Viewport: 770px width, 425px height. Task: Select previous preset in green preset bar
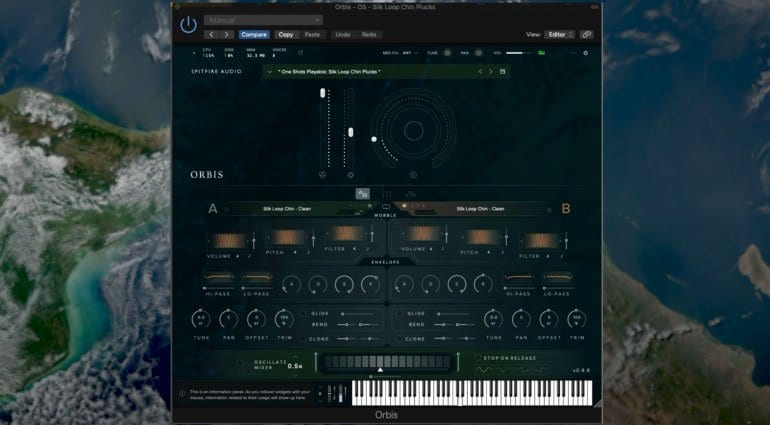(x=480, y=72)
